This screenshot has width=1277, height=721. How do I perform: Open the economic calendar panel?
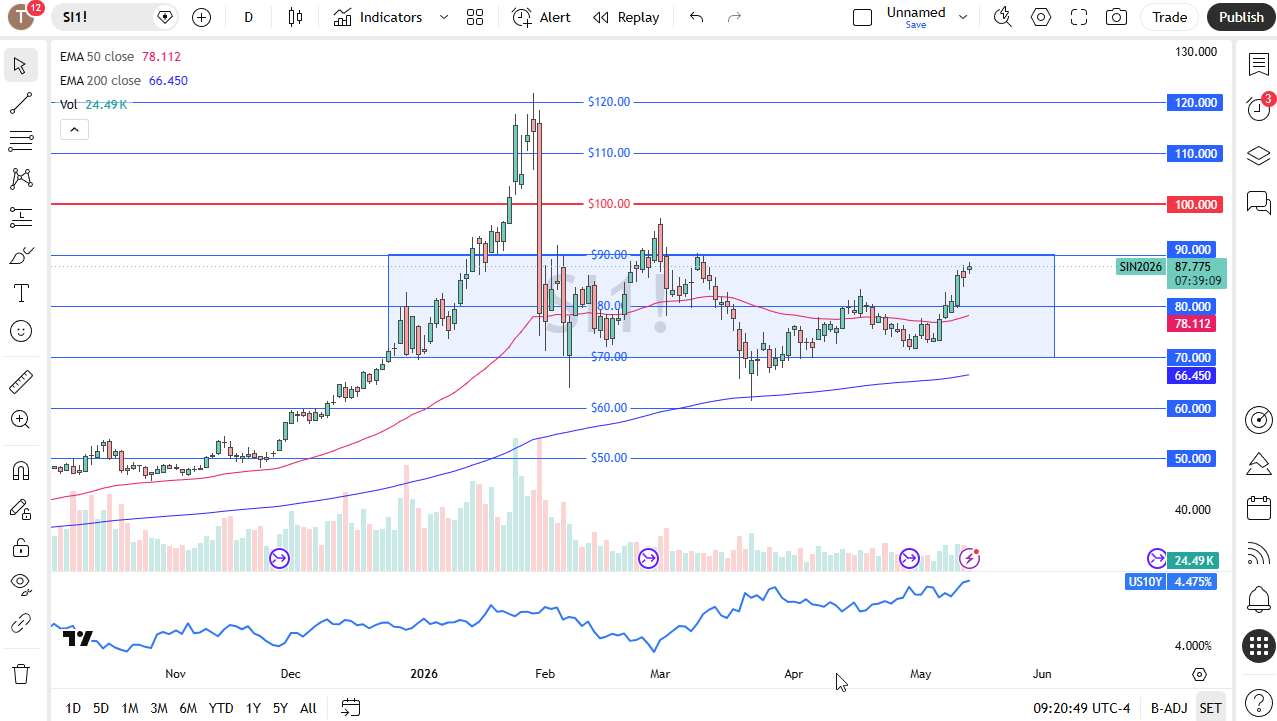[1258, 508]
